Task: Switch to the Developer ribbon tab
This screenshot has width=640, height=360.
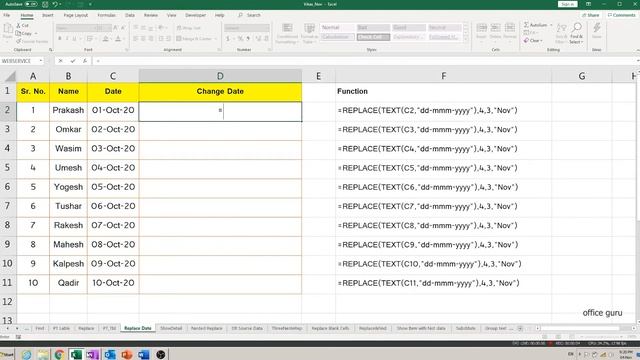Action: pyautogui.click(x=196, y=15)
